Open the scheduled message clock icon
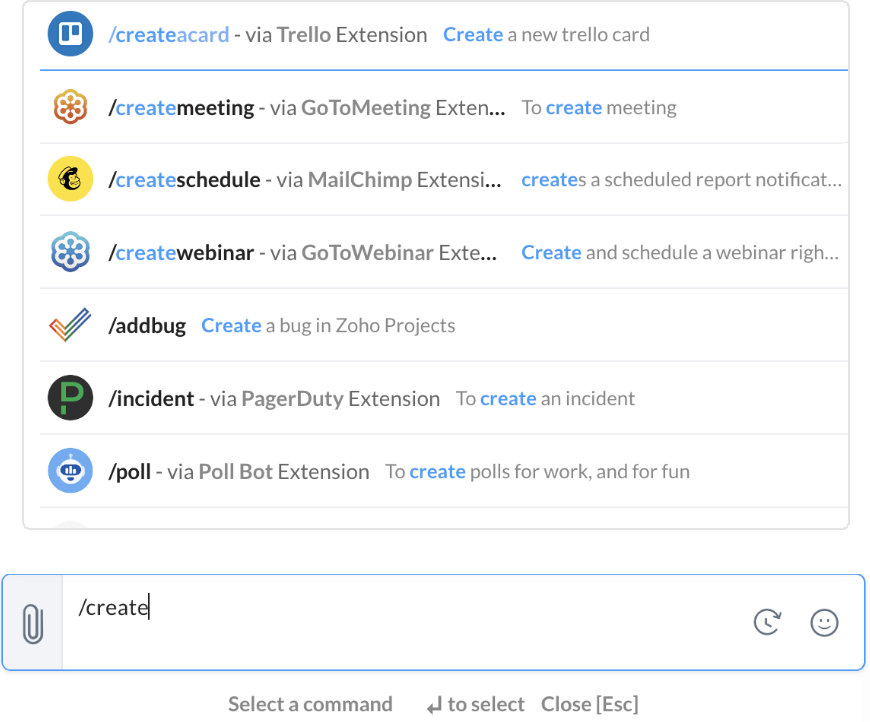 pyautogui.click(x=767, y=623)
